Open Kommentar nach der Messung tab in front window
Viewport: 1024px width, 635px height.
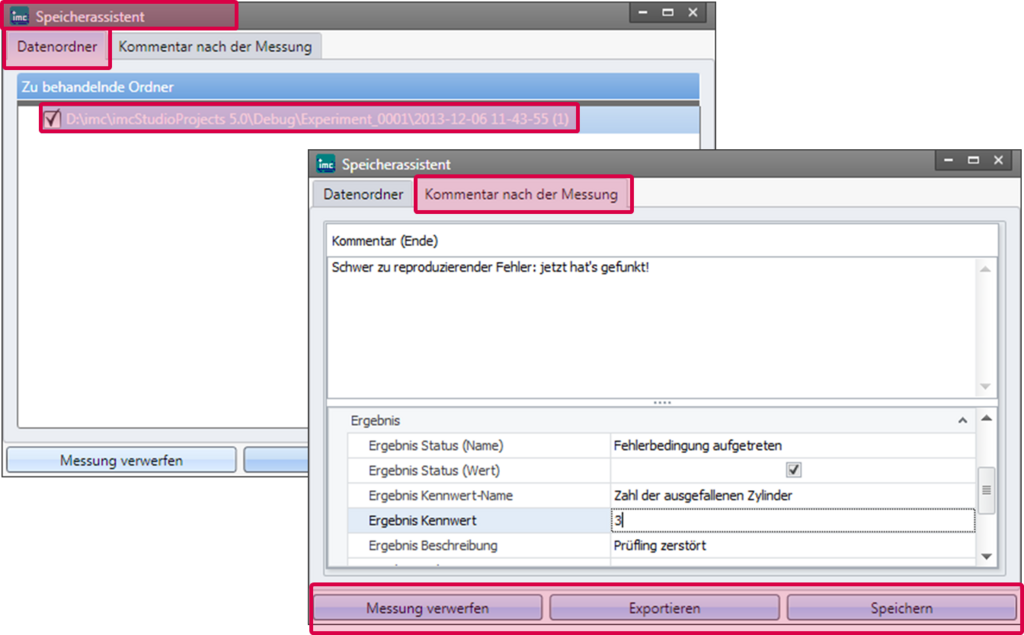pyautogui.click(x=521, y=194)
